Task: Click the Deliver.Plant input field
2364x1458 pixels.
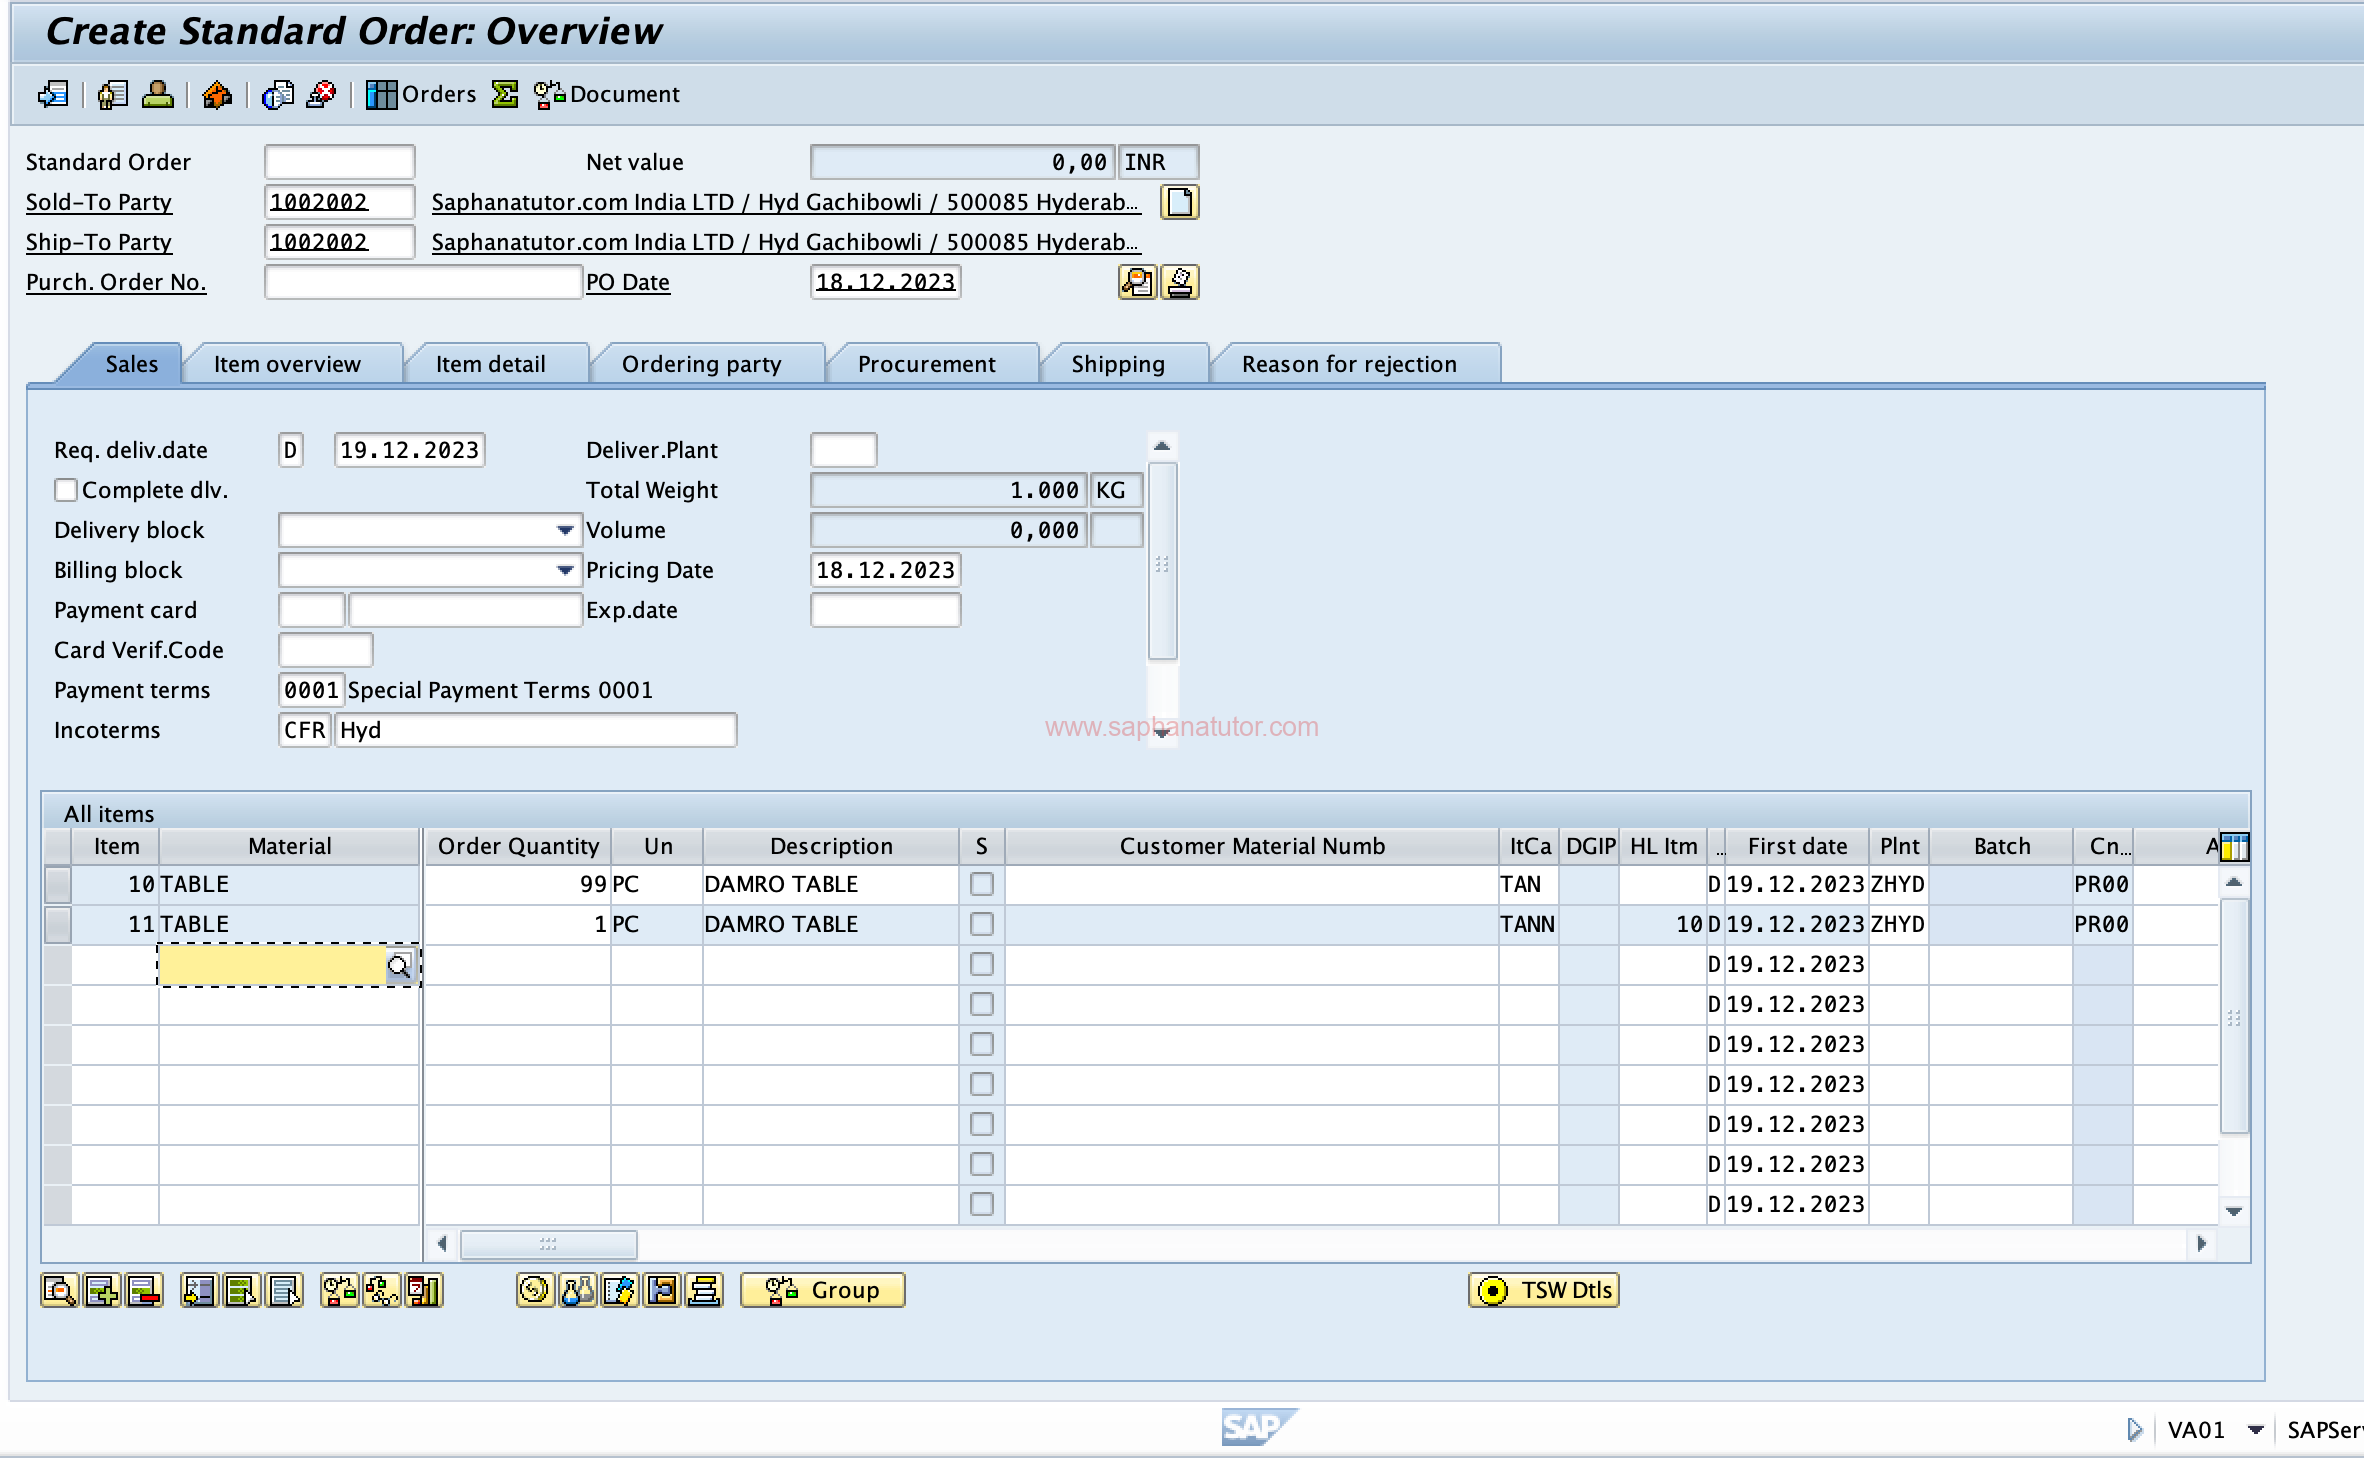Action: [x=844, y=450]
